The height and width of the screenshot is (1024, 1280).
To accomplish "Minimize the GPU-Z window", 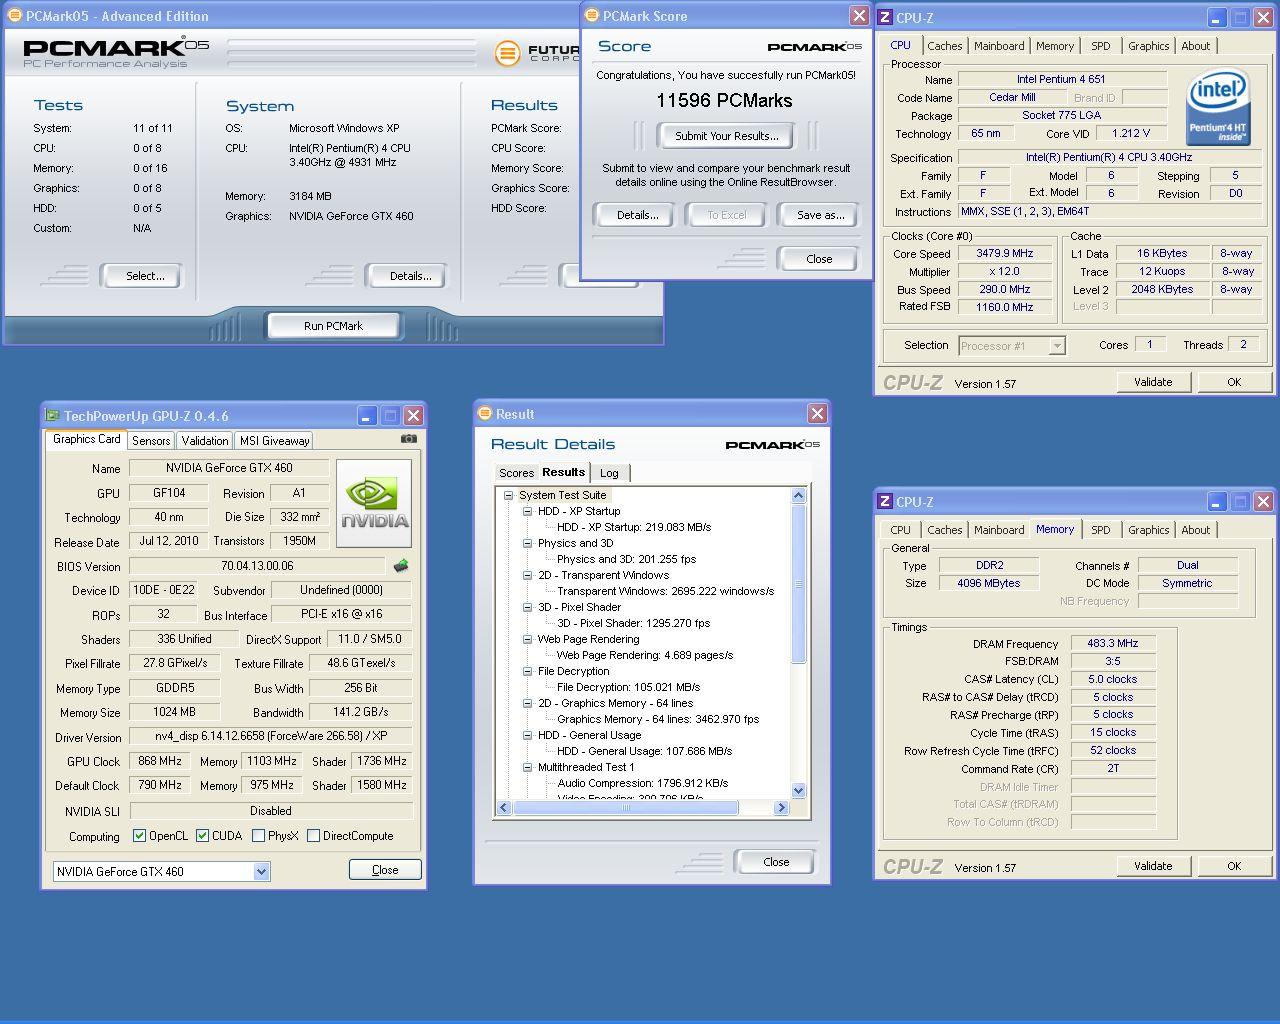I will point(367,415).
